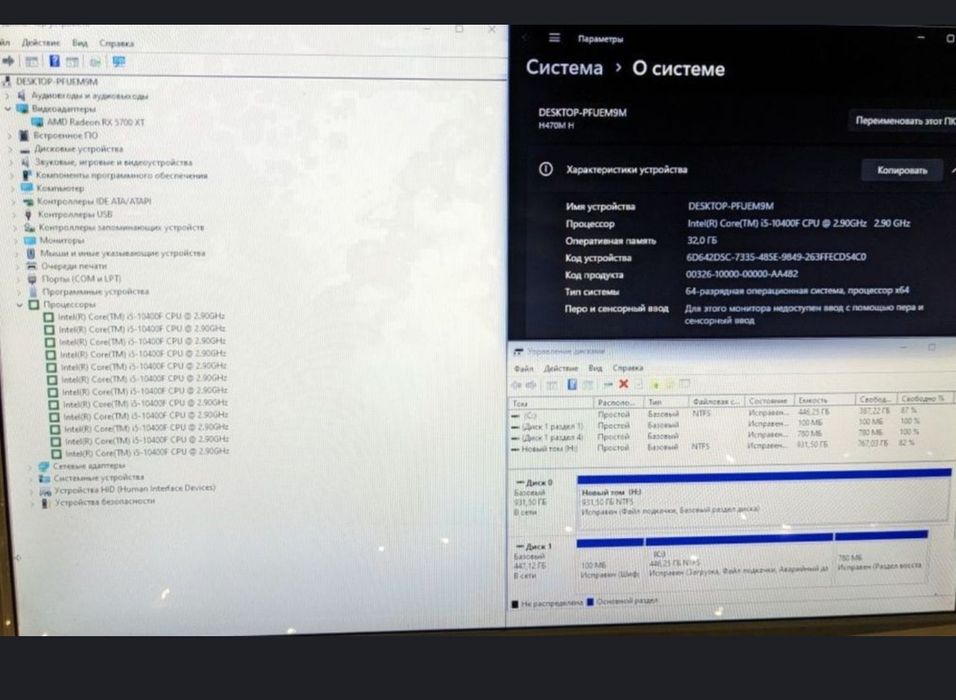Click the Устройства HID icon
The height and width of the screenshot is (700, 956).
click(45, 491)
